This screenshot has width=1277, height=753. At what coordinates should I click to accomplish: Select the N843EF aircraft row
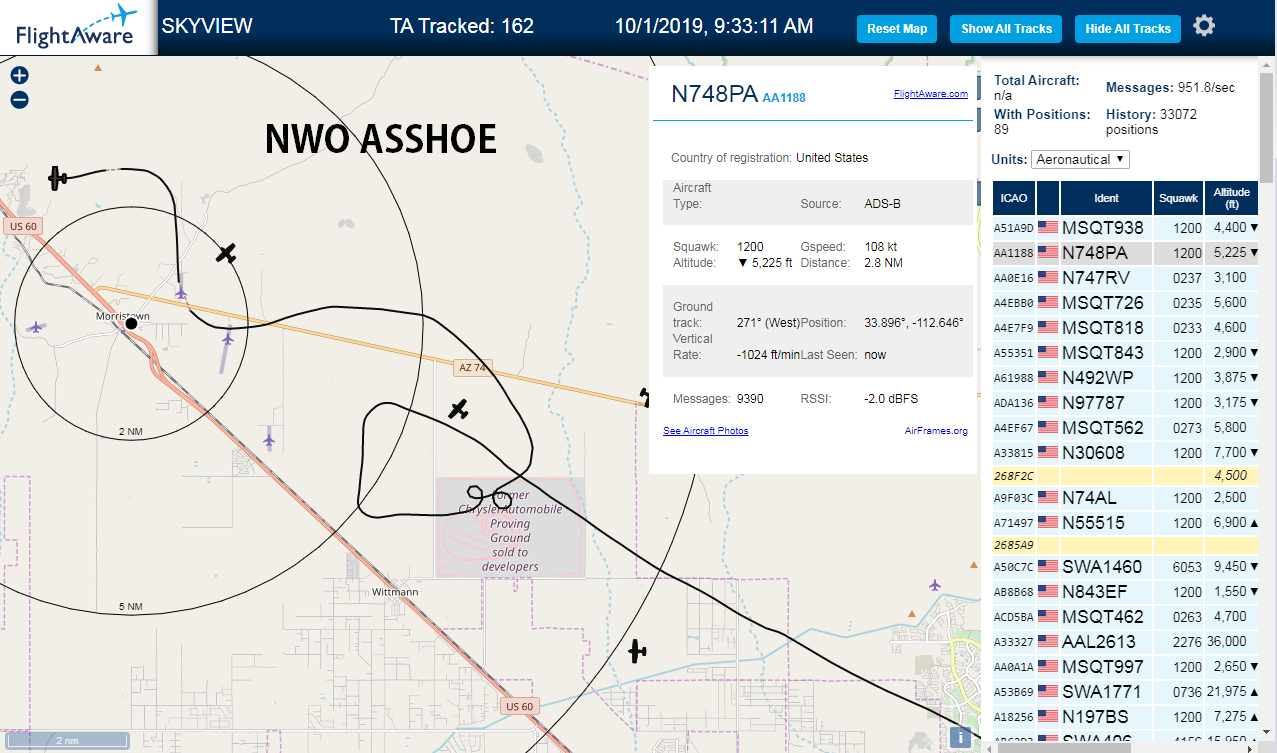pos(1126,591)
